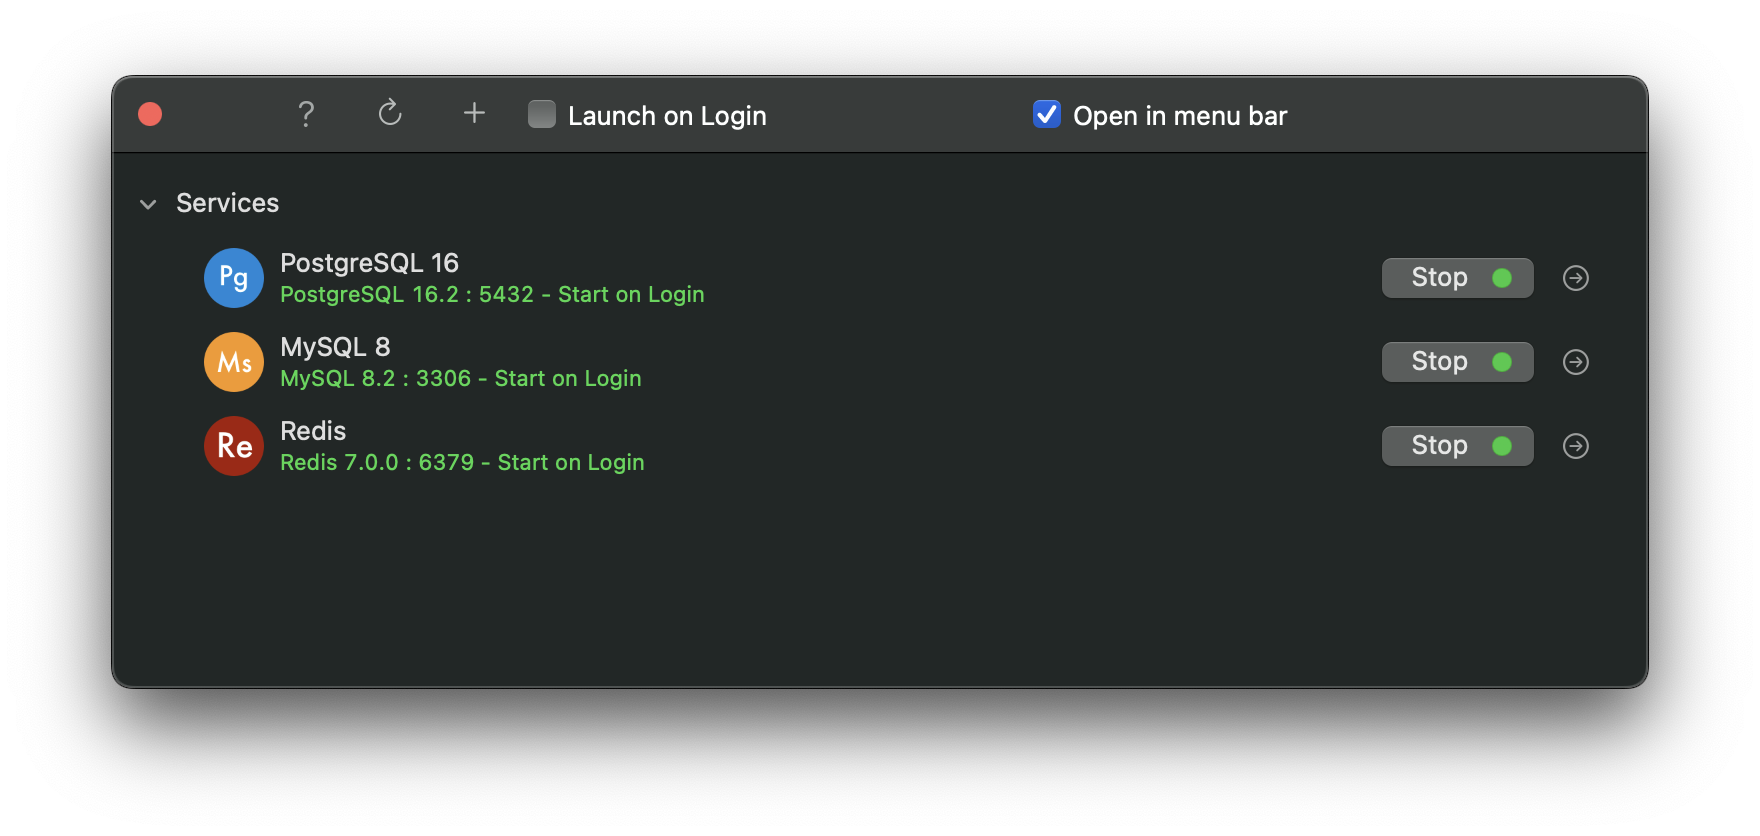Image resolution: width=1760 pixels, height=836 pixels.
Task: Select the PostgreSQL 16 service name
Action: [x=369, y=263]
